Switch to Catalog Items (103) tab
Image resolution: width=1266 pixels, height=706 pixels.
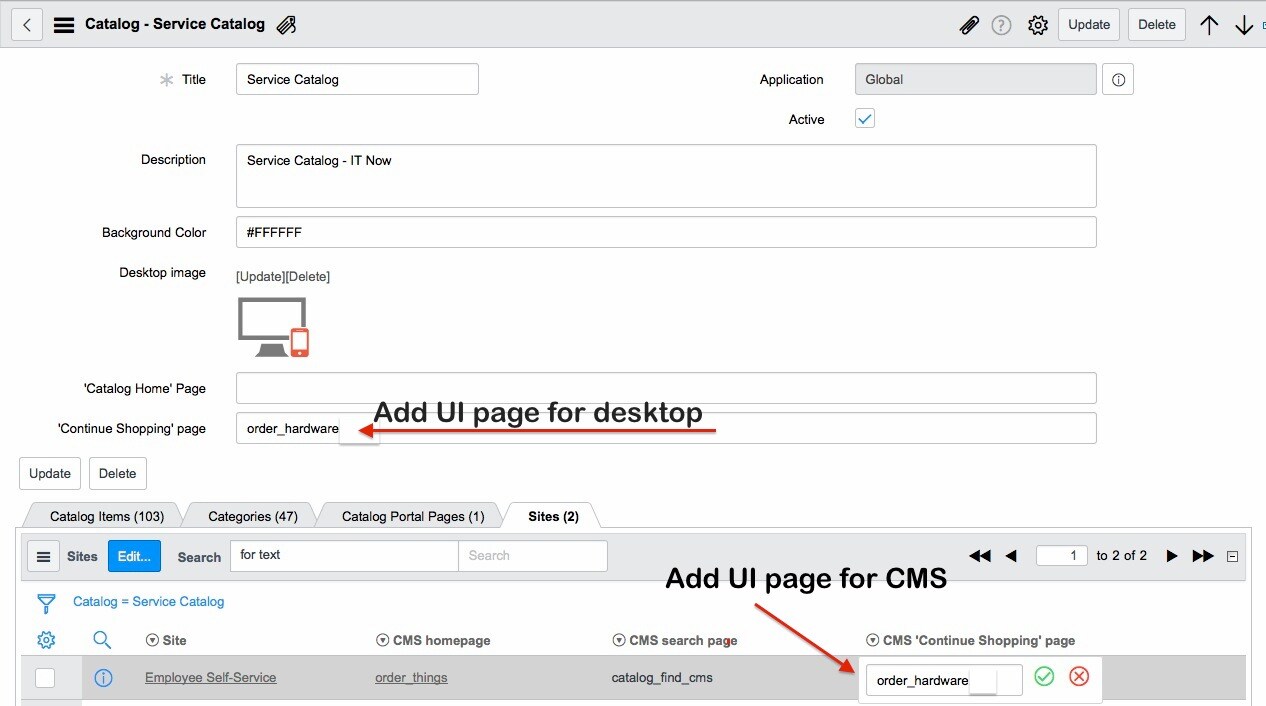pos(107,516)
